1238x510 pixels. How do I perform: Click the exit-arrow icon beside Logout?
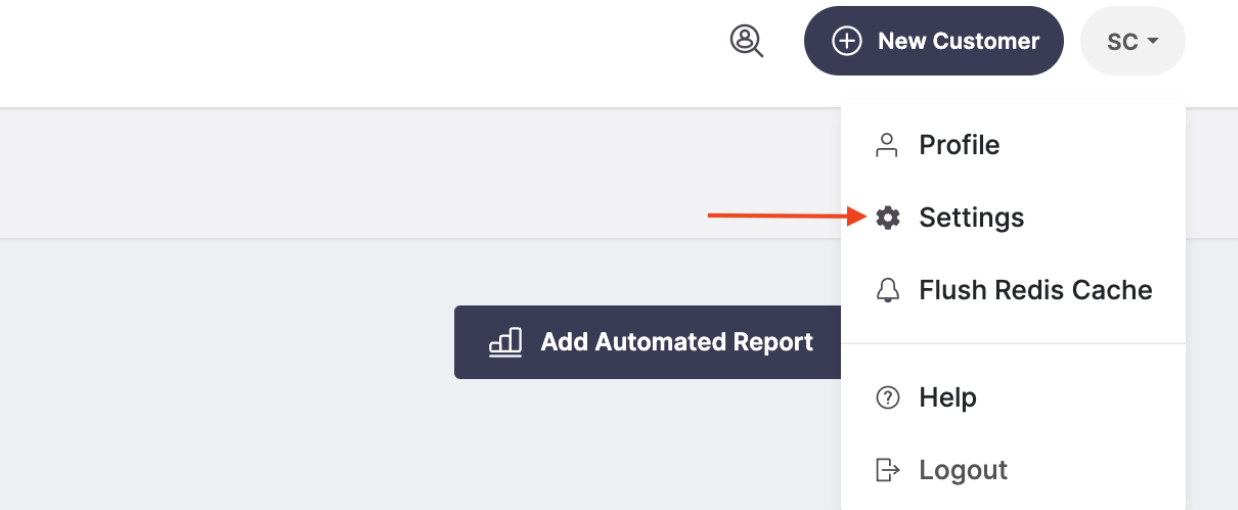[887, 470]
